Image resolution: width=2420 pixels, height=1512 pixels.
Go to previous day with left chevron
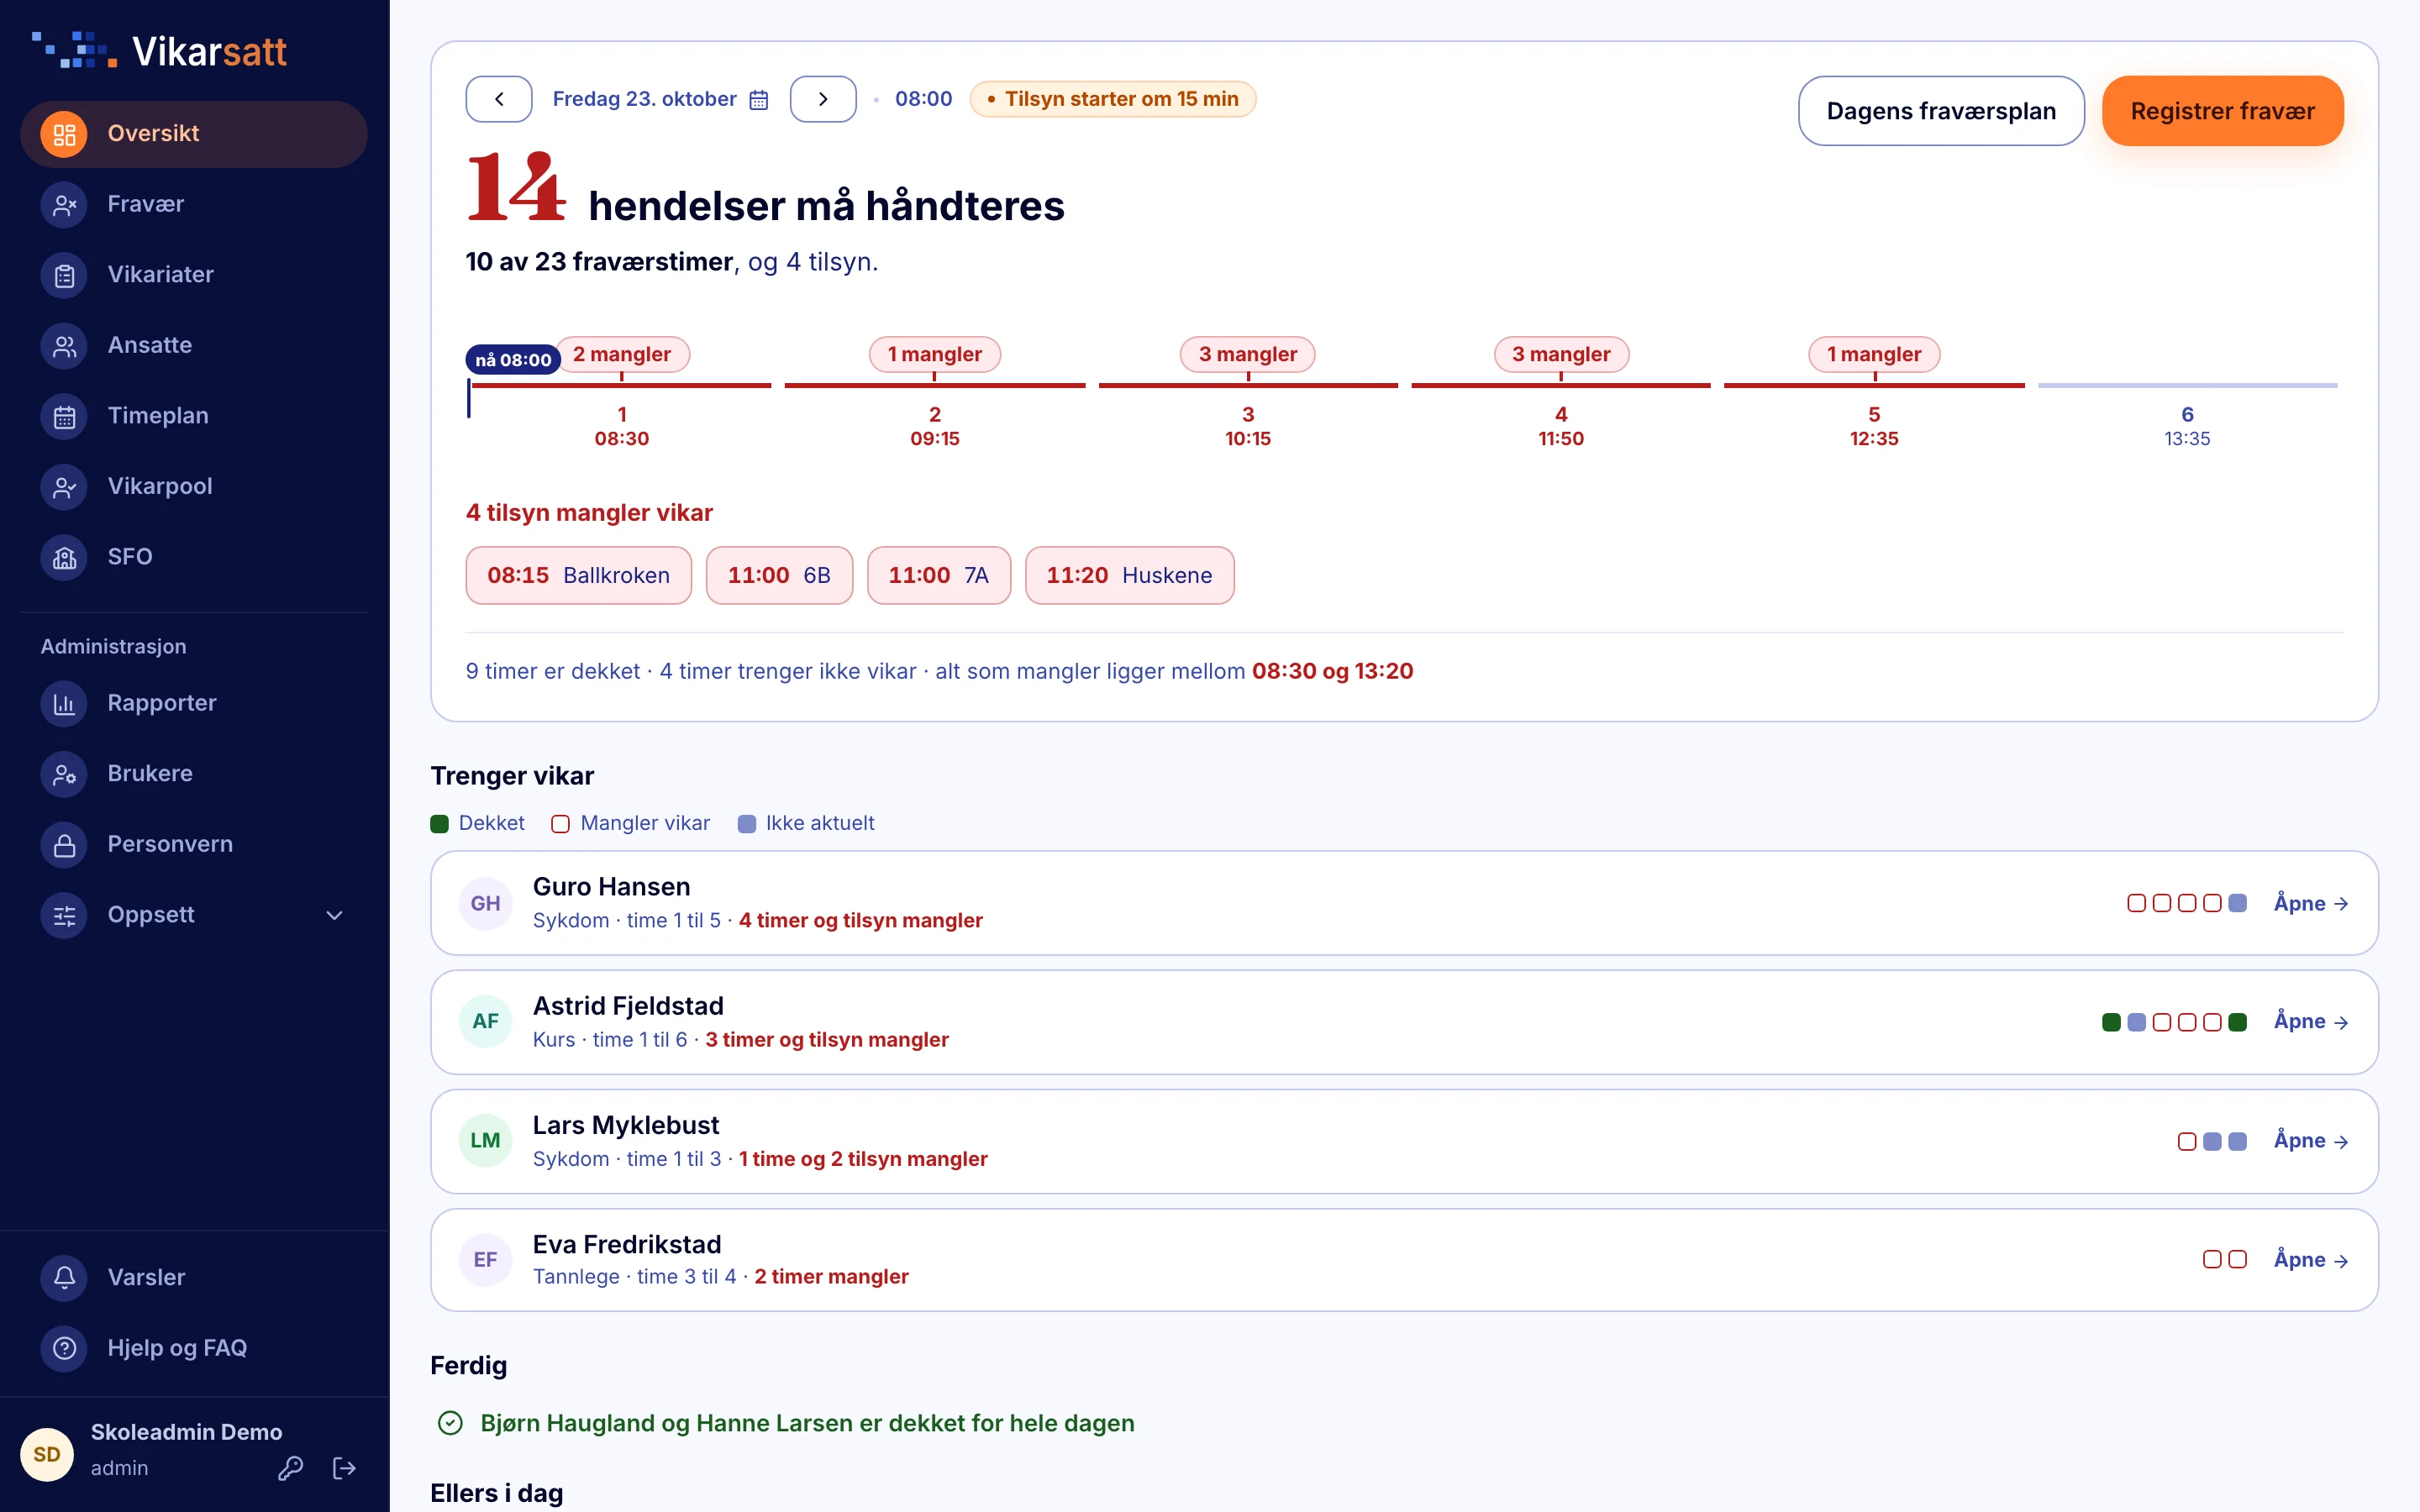[x=499, y=99]
